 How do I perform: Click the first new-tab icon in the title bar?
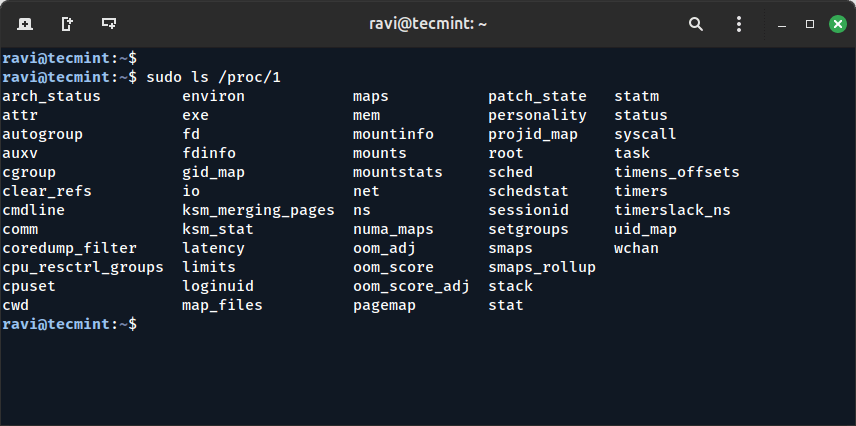(x=24, y=23)
